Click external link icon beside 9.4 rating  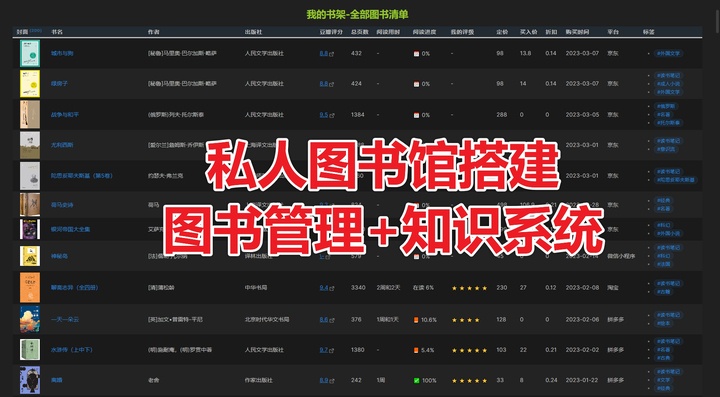[332, 288]
